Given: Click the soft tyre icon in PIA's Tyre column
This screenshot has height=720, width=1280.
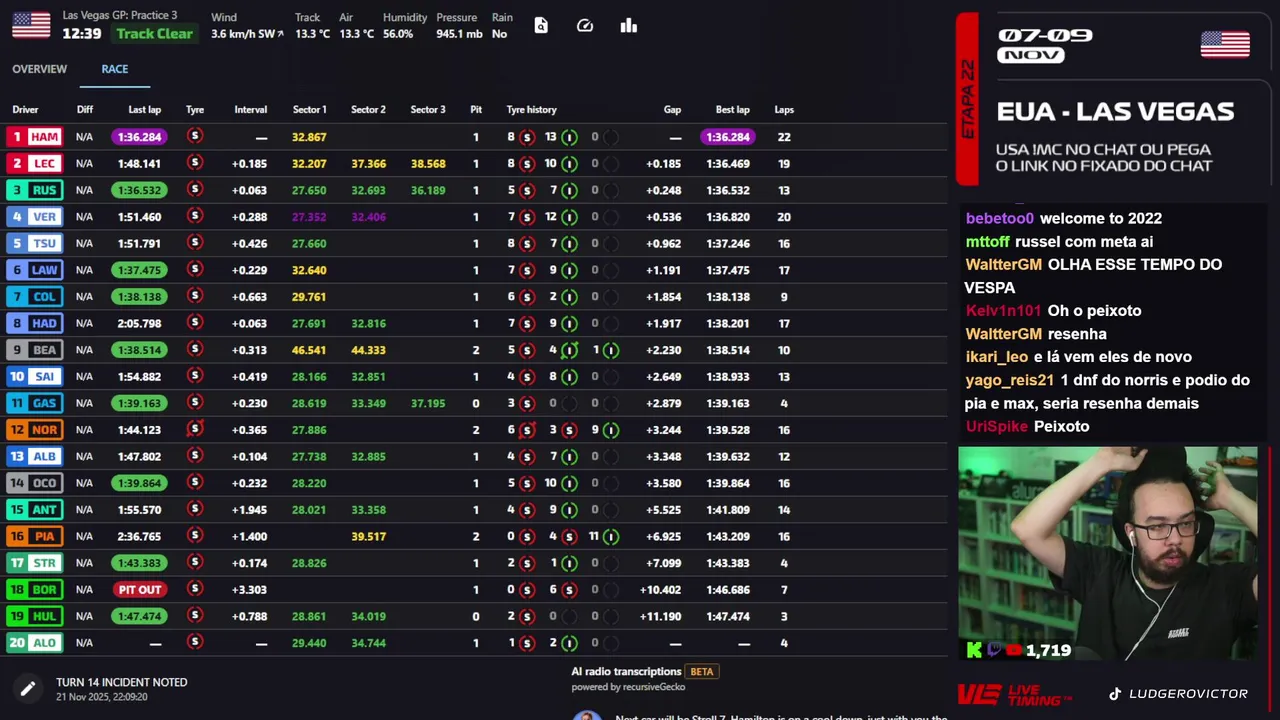Looking at the screenshot, I should [x=195, y=536].
